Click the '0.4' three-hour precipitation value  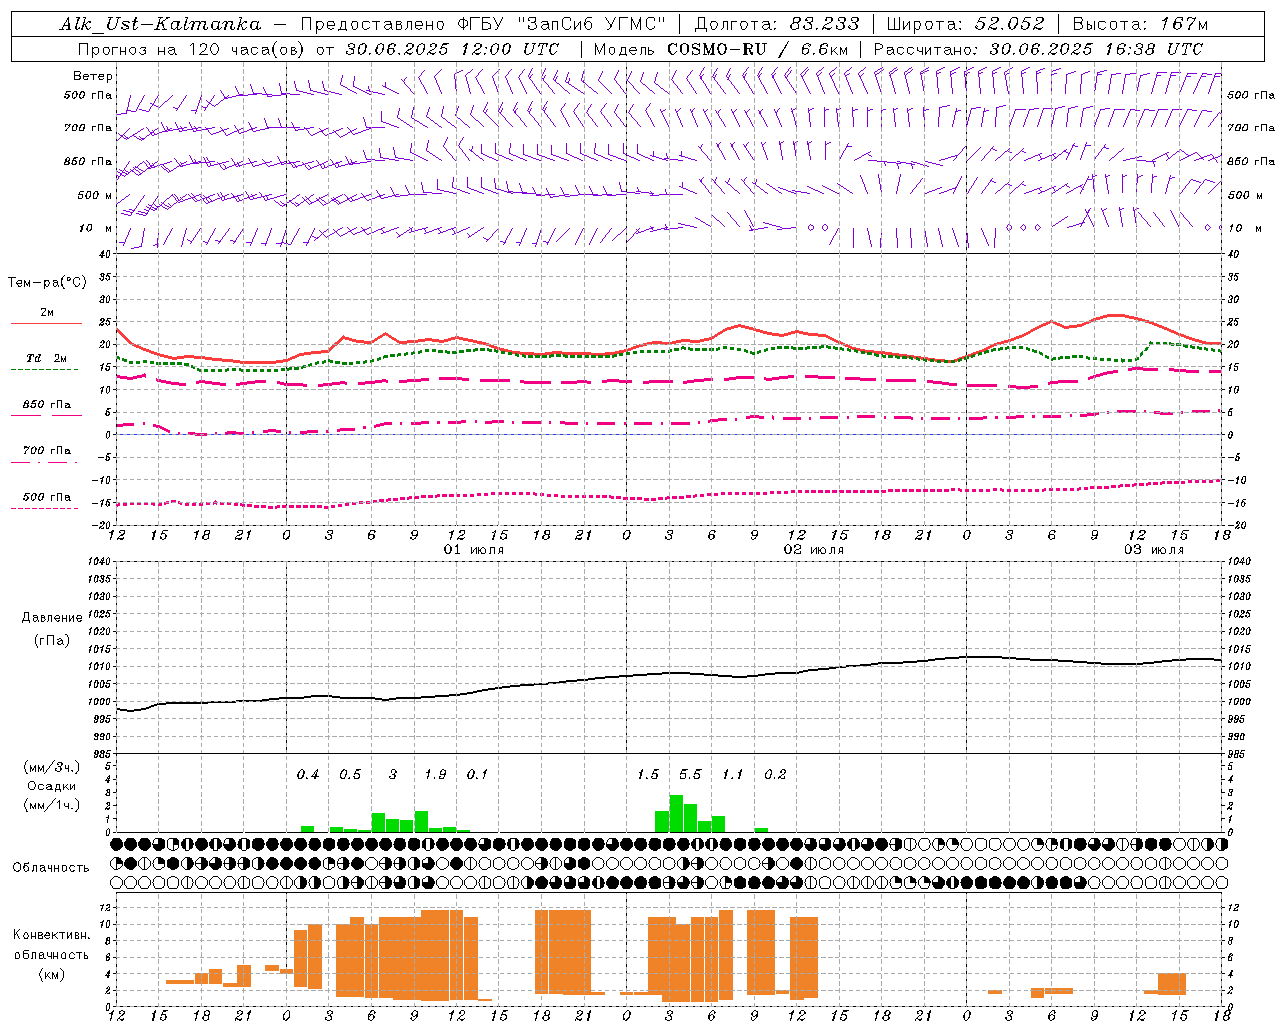(x=308, y=775)
